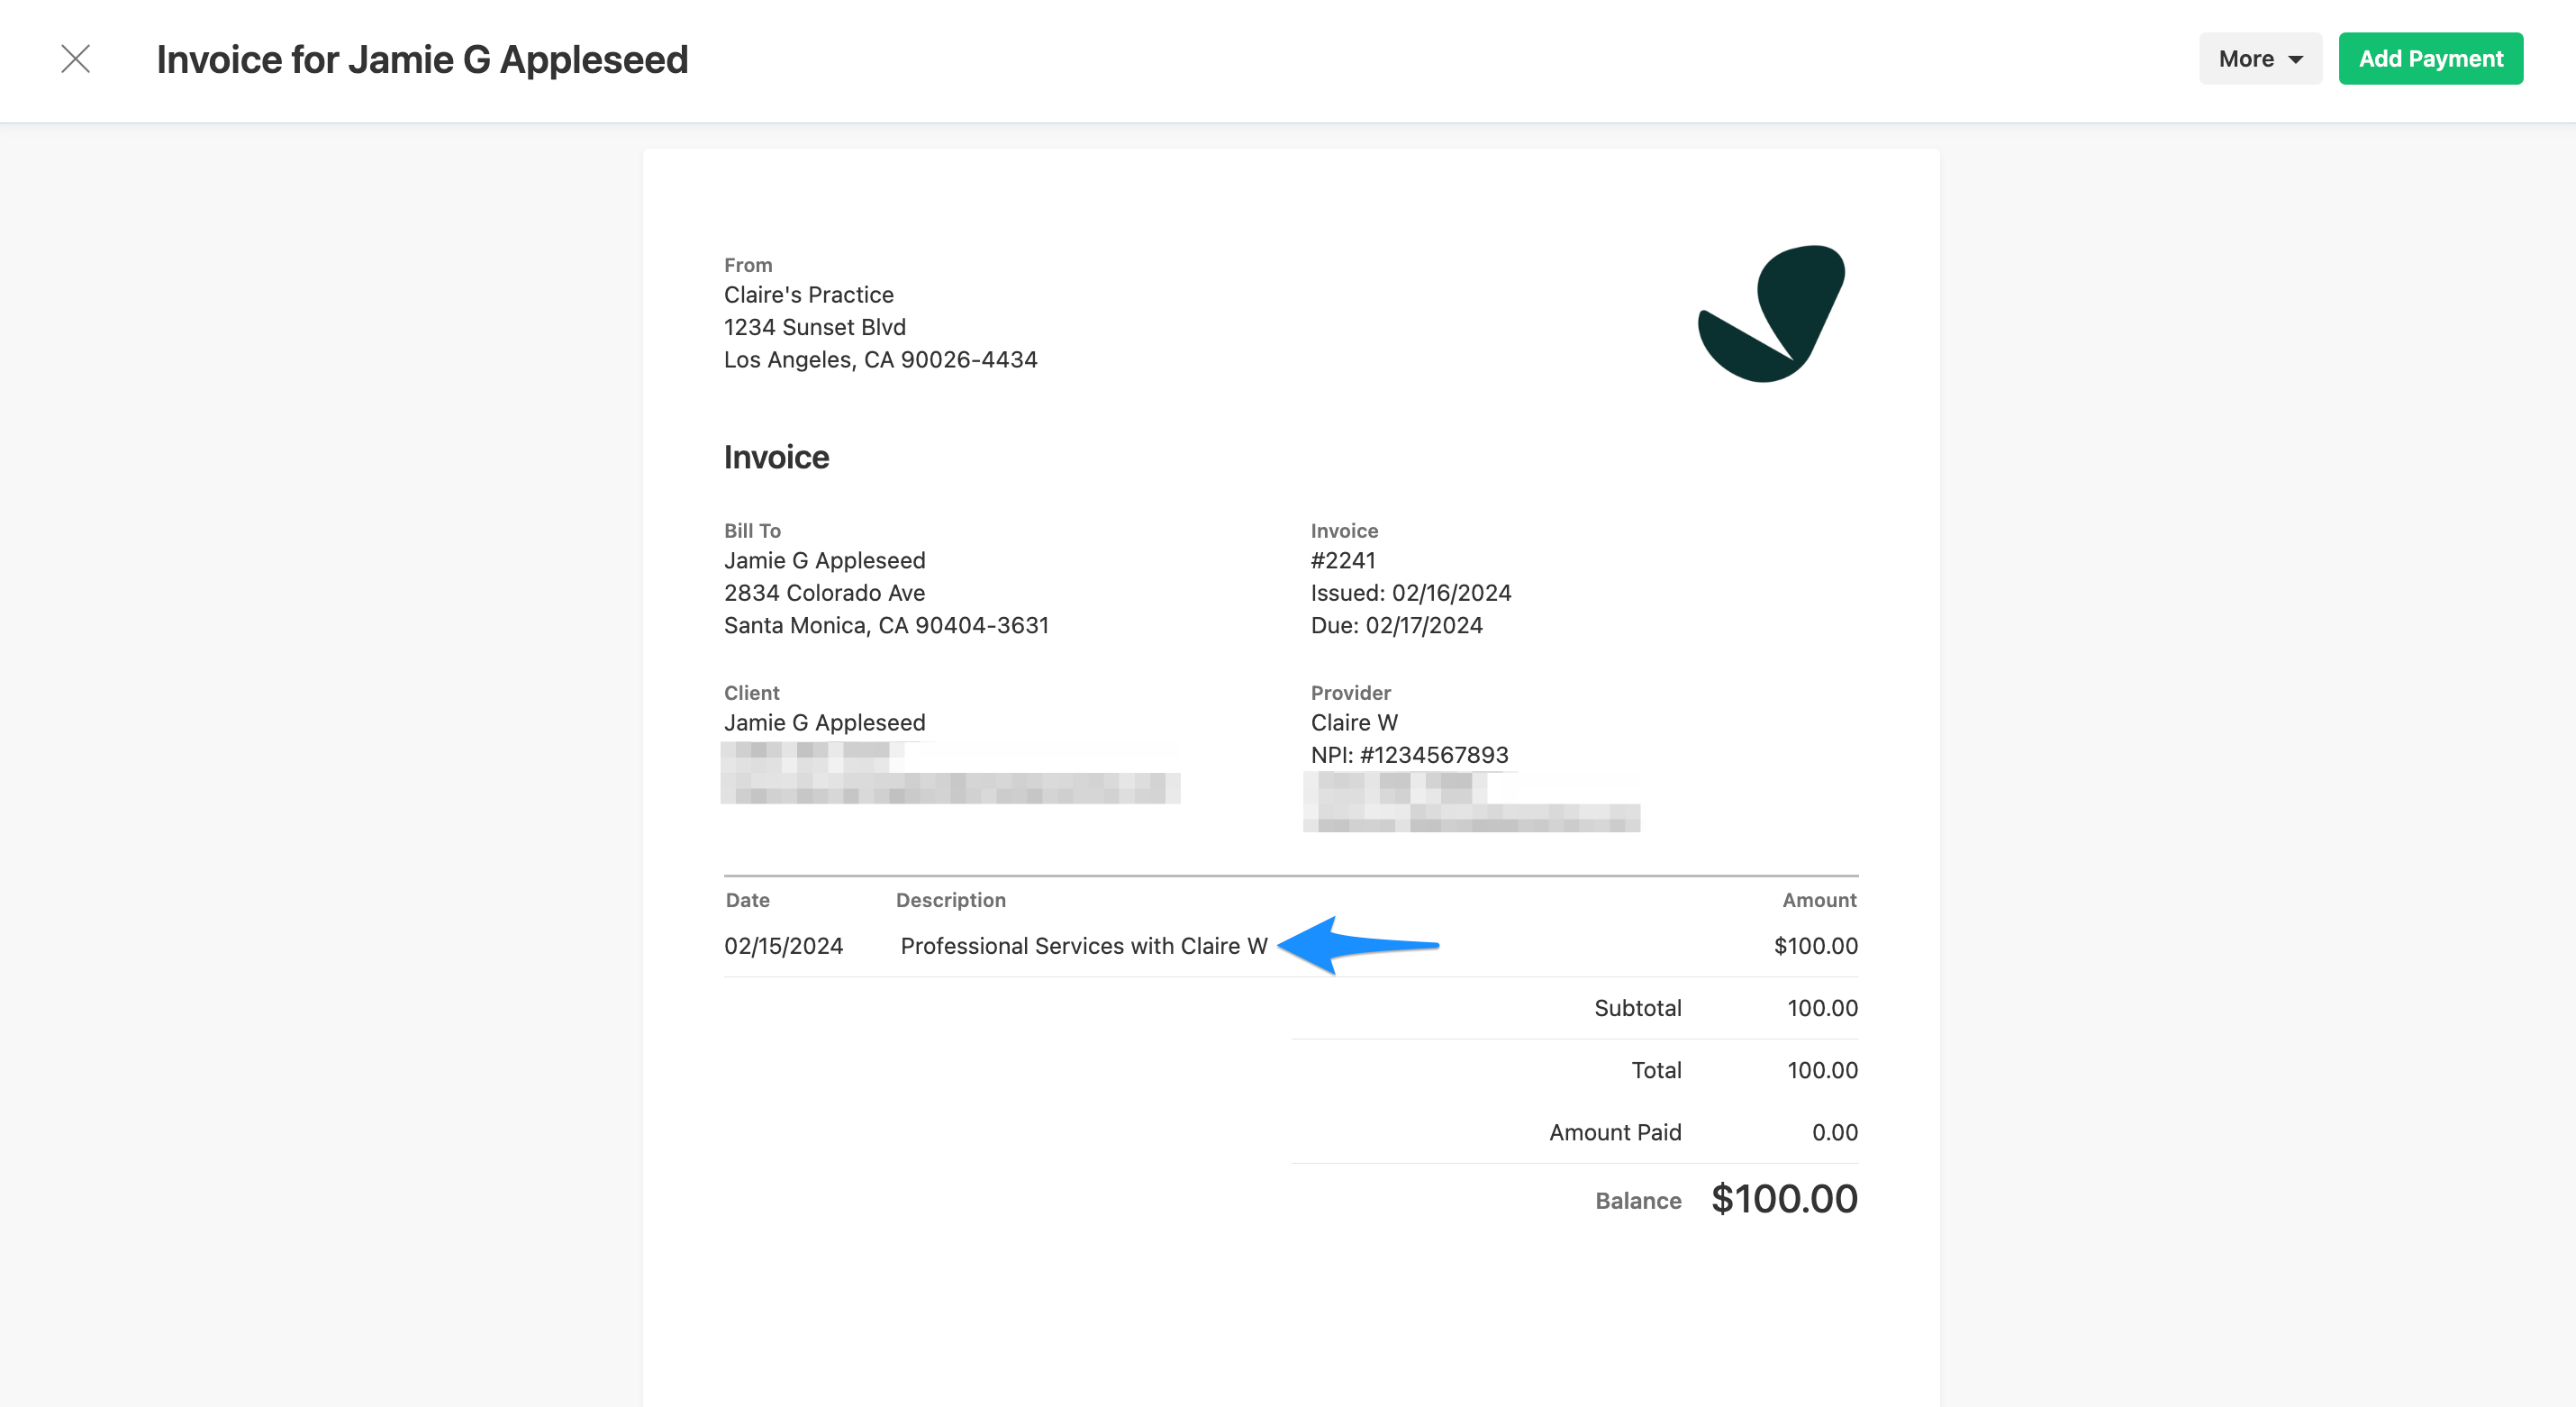Click the 'Invoice' heading
Image resolution: width=2576 pixels, height=1407 pixels.
click(776, 458)
